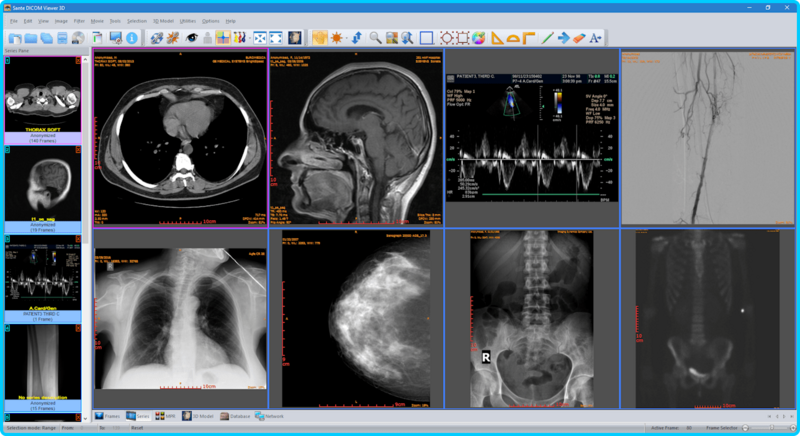The height and width of the screenshot is (436, 800).
Task: Click the blue chain link icon
Action: pos(157,38)
